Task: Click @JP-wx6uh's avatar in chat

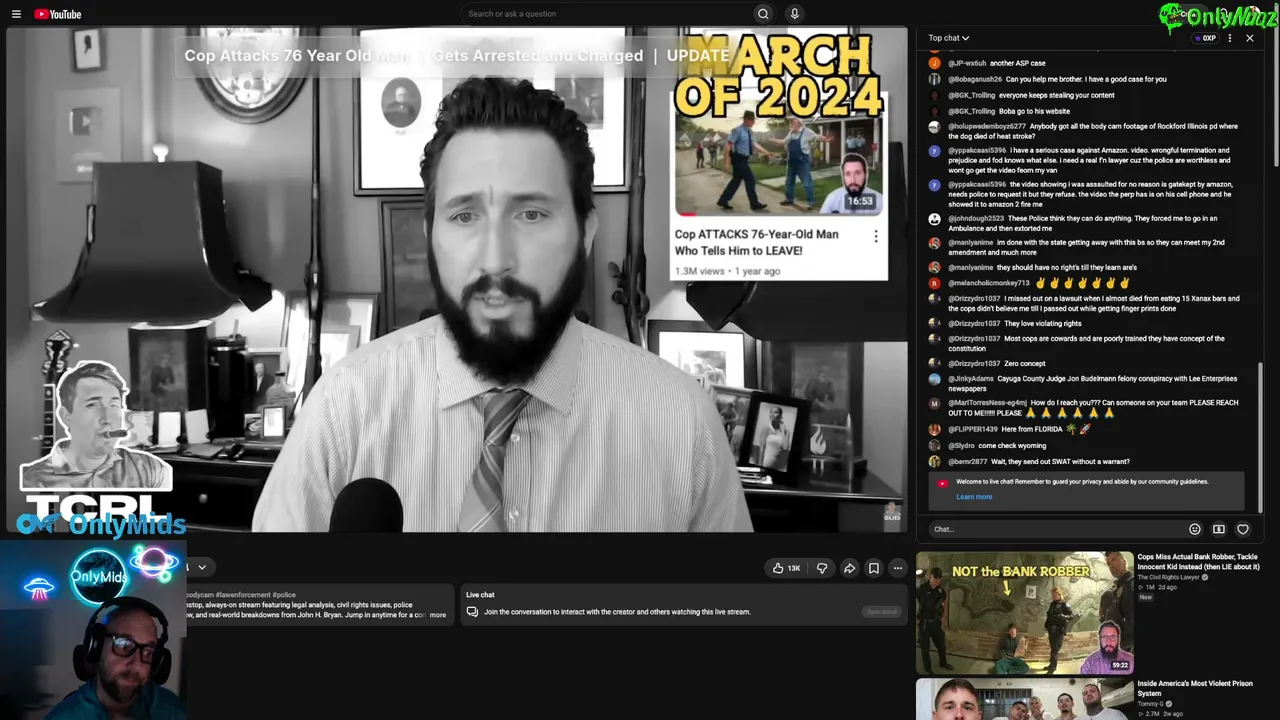Action: click(934, 63)
